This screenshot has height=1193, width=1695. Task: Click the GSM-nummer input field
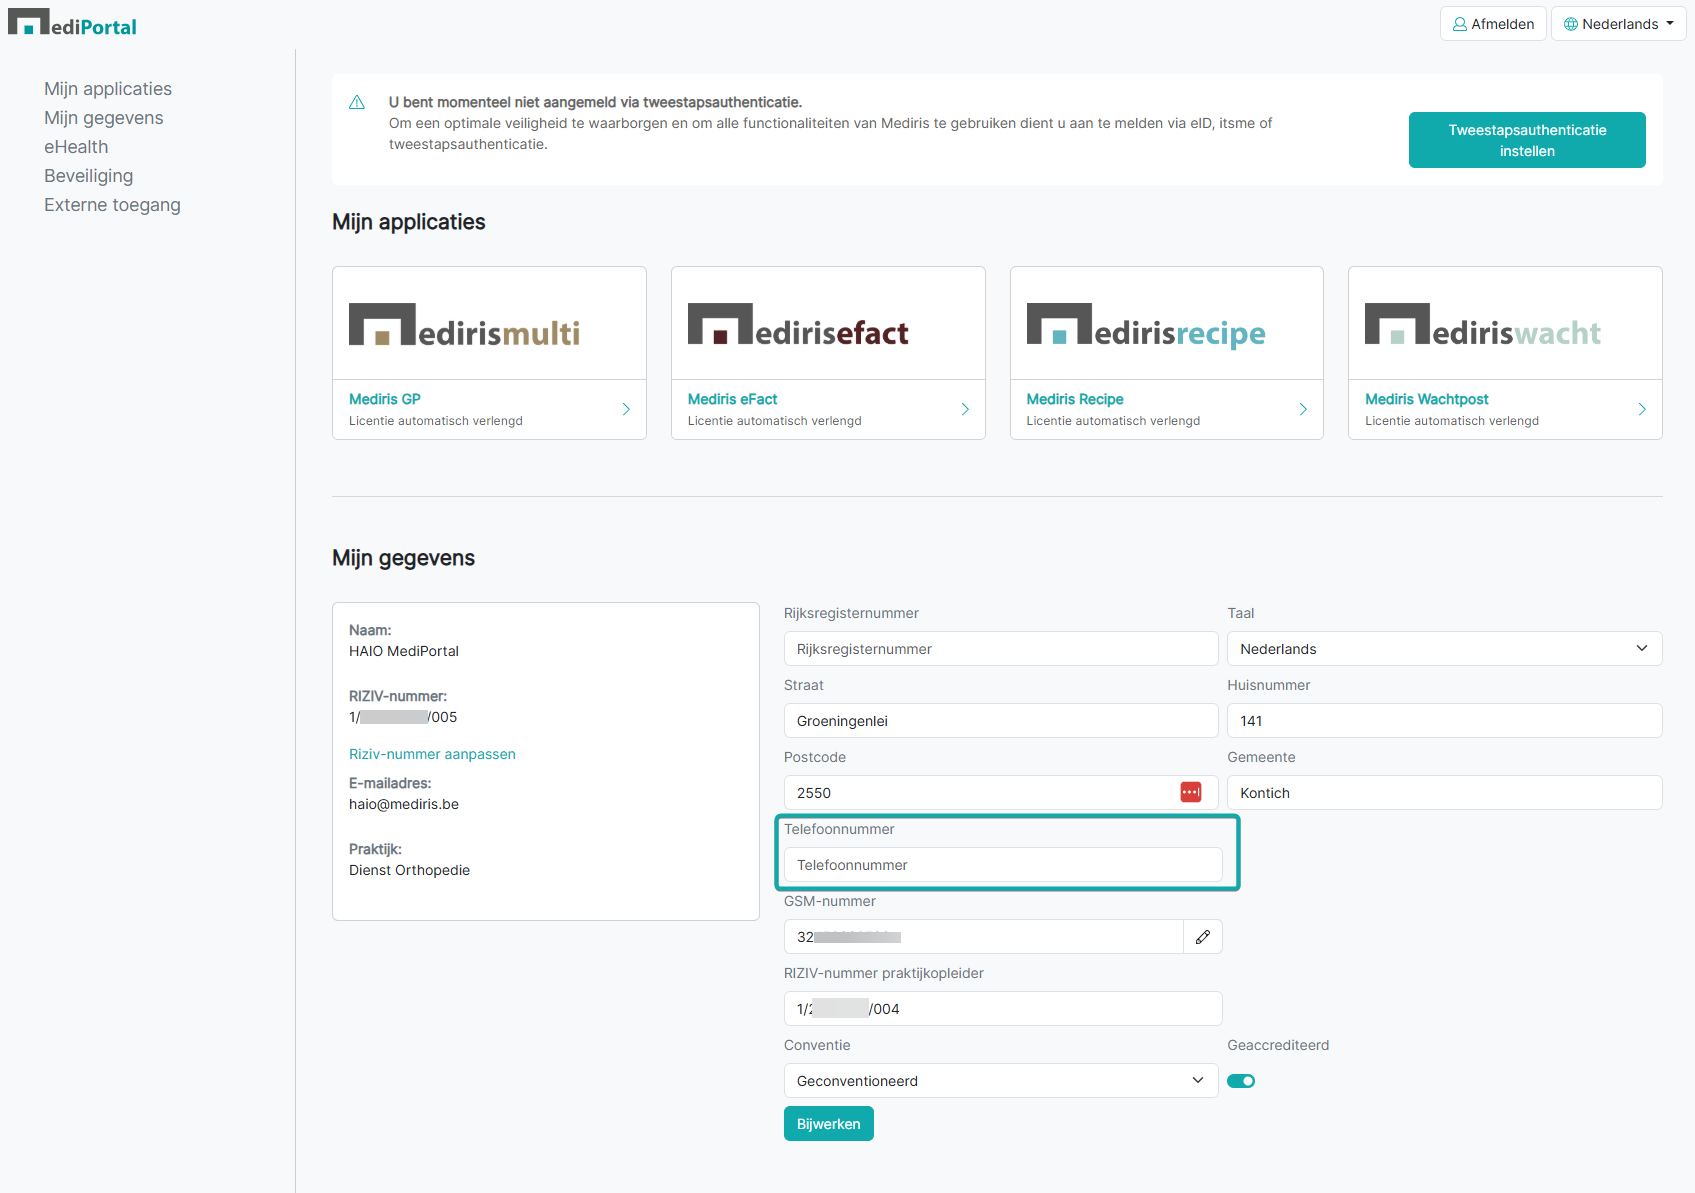click(984, 937)
